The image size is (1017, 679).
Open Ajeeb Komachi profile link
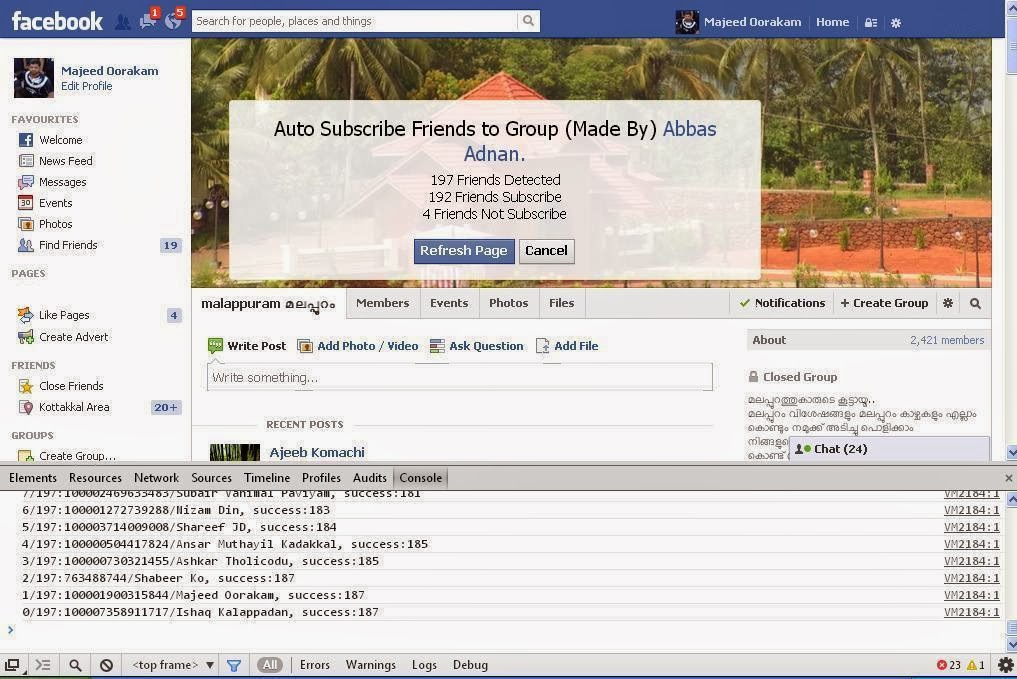[x=317, y=453]
